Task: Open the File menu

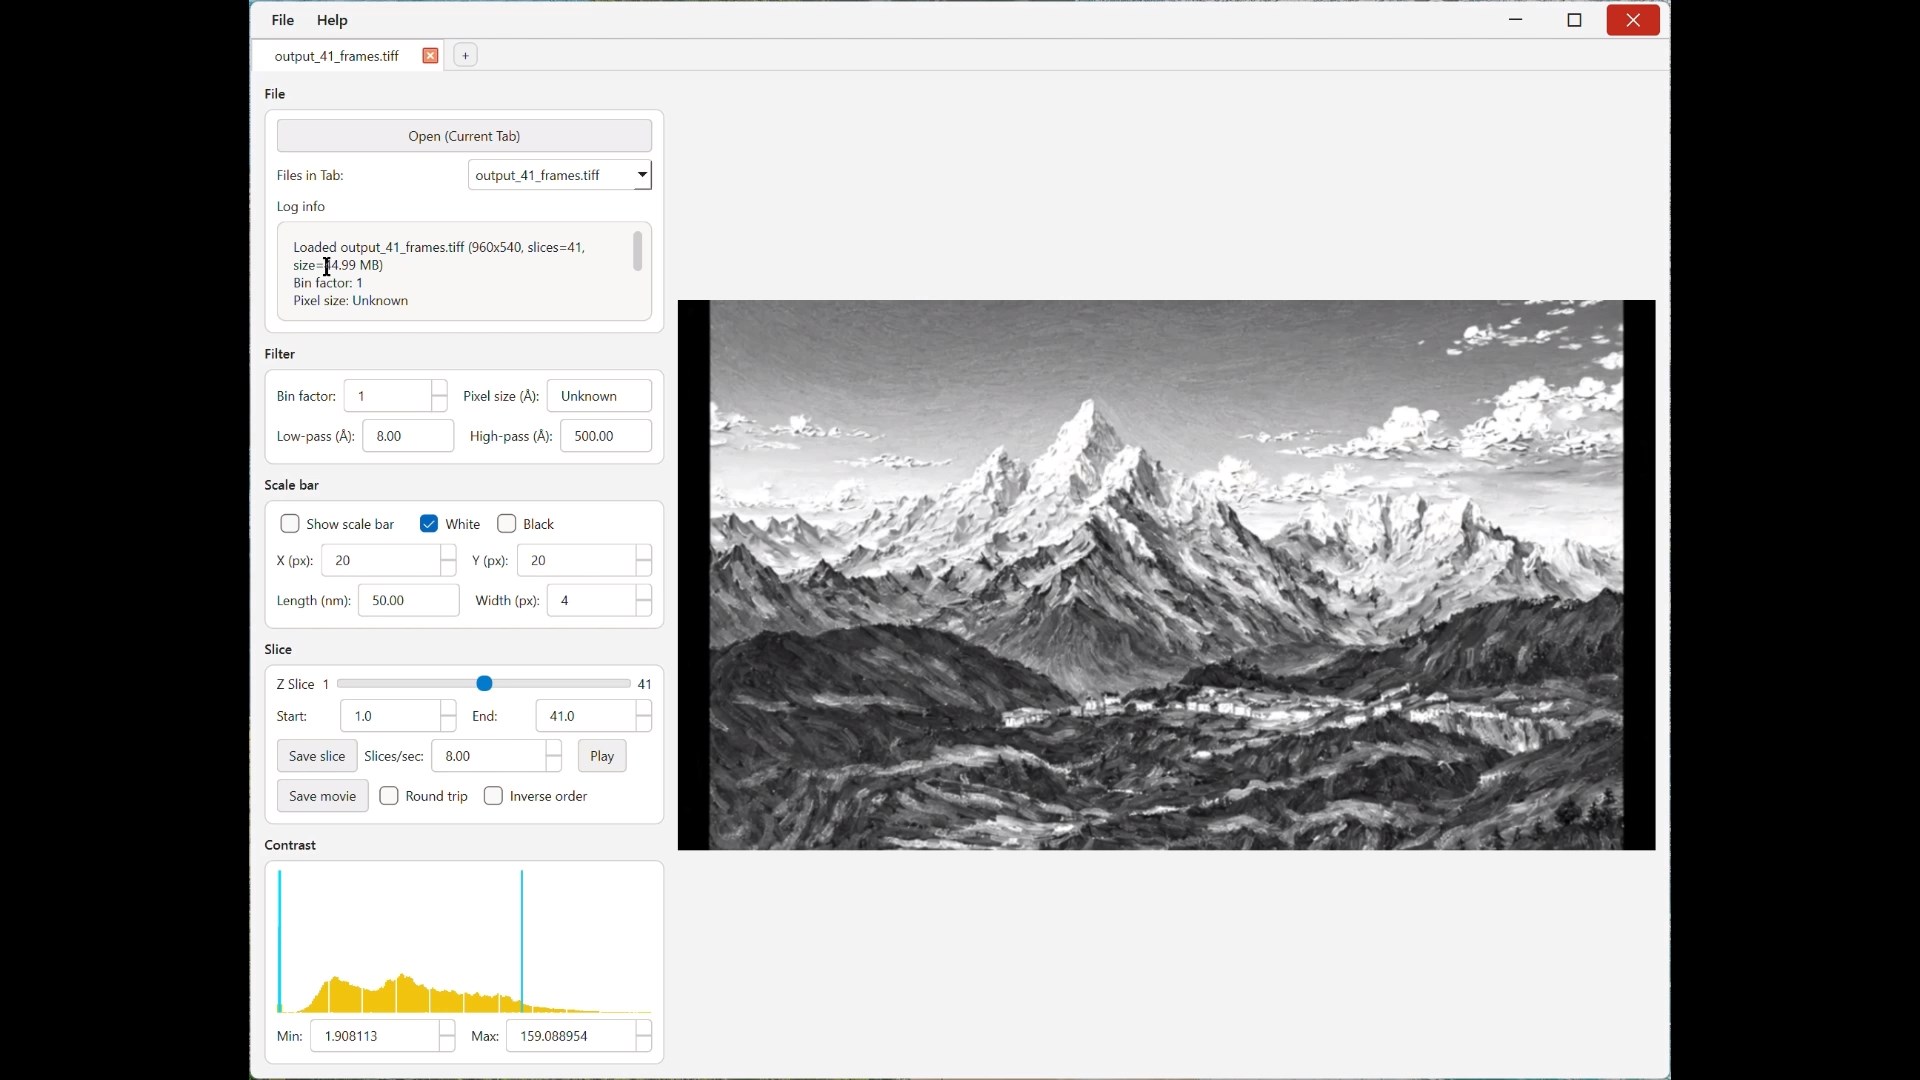Action: click(x=283, y=20)
